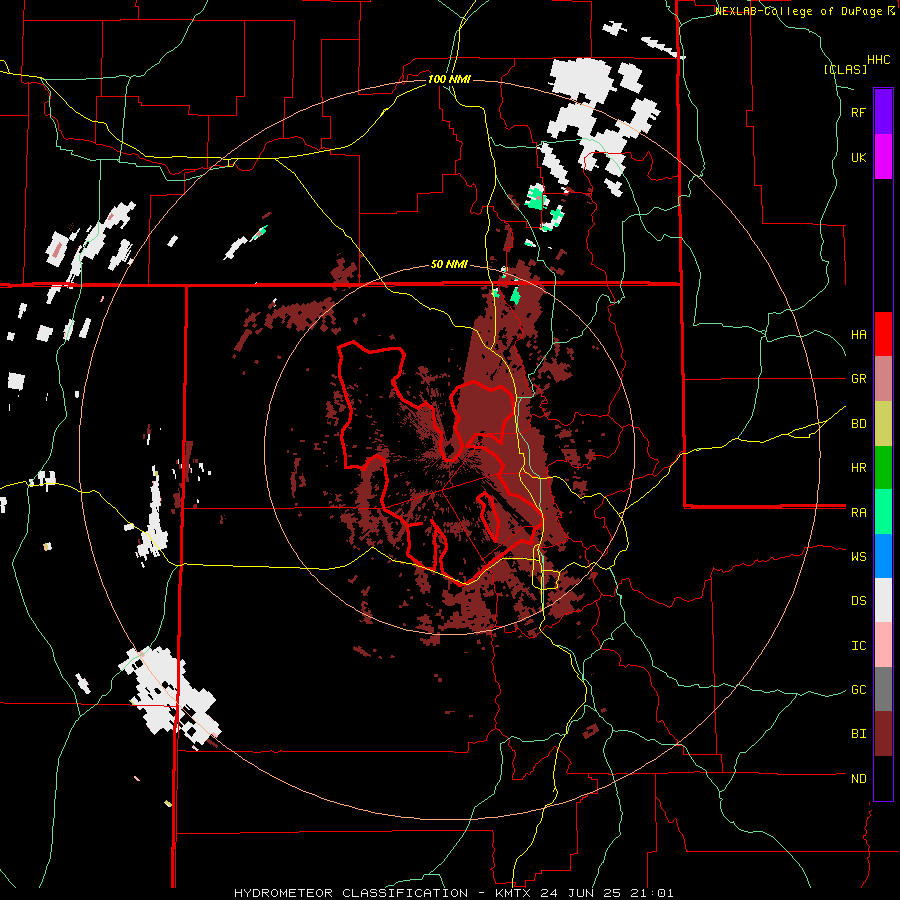Select the BD yellow legend swatch
This screenshot has width=900, height=900.
point(883,423)
